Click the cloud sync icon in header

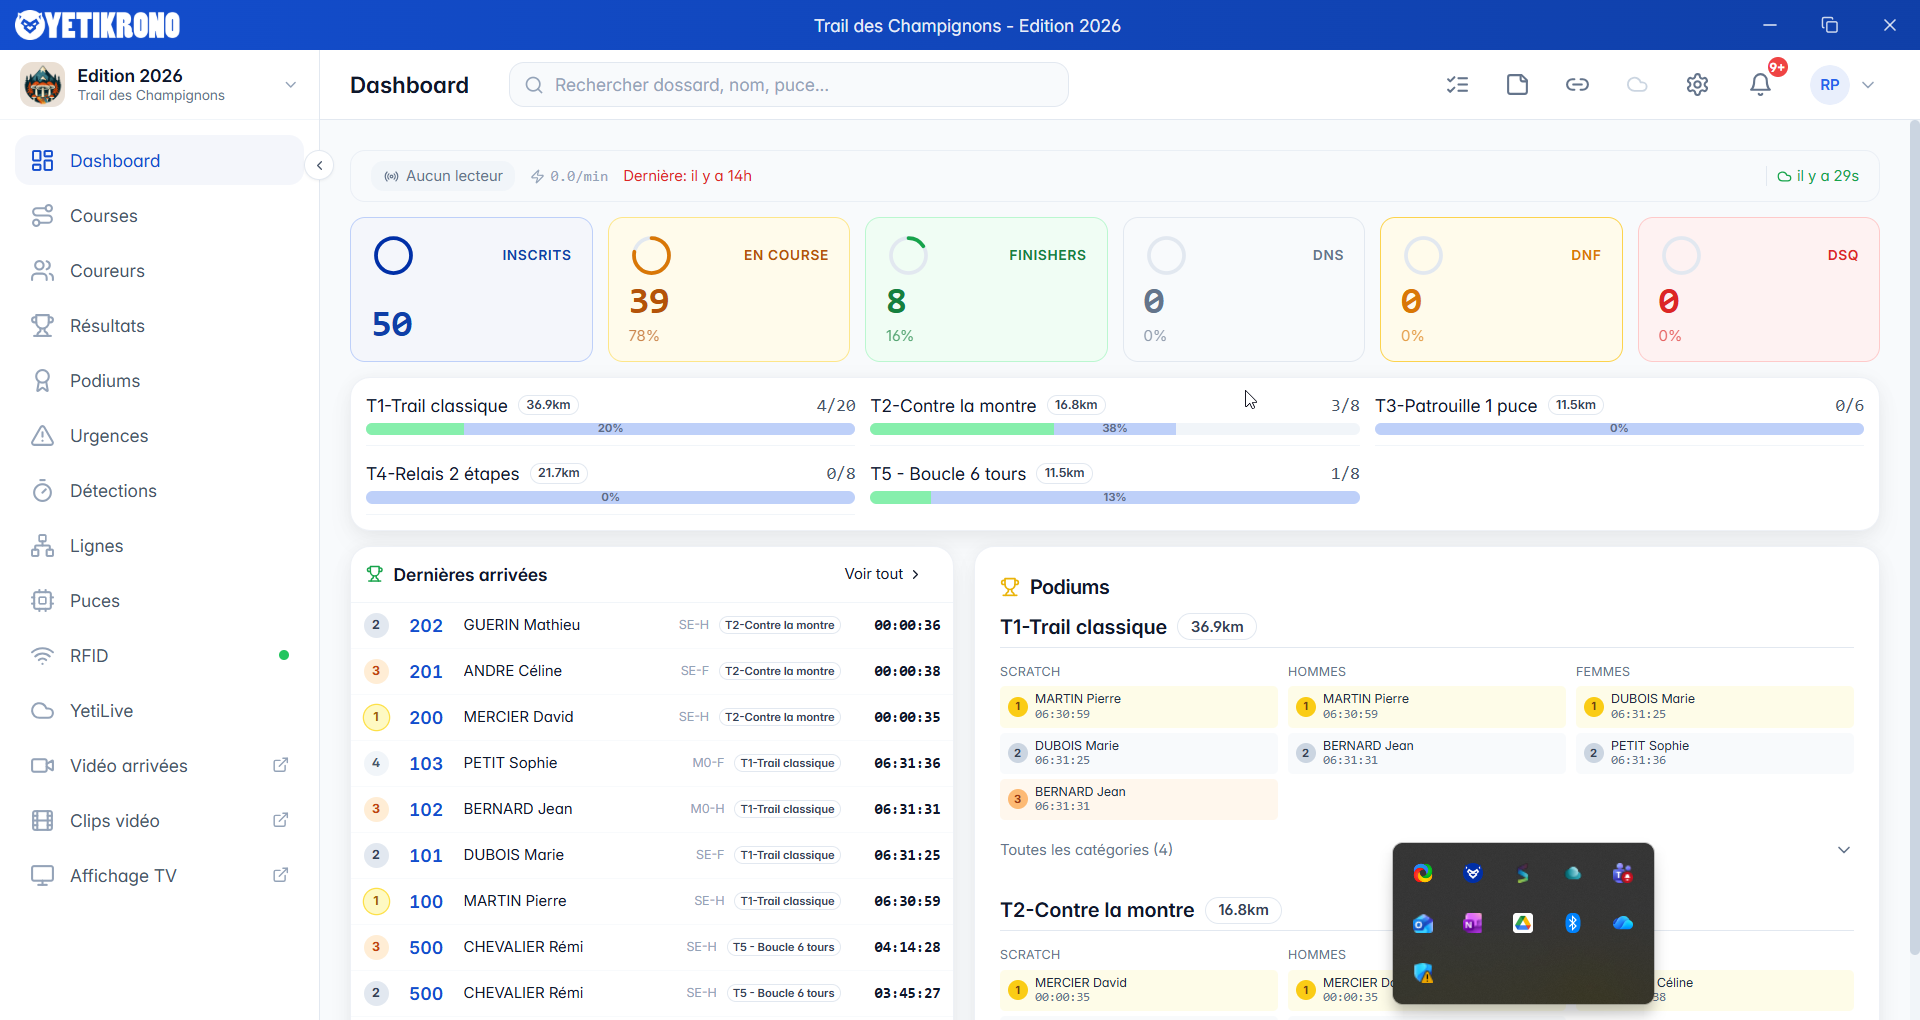coord(1637,85)
